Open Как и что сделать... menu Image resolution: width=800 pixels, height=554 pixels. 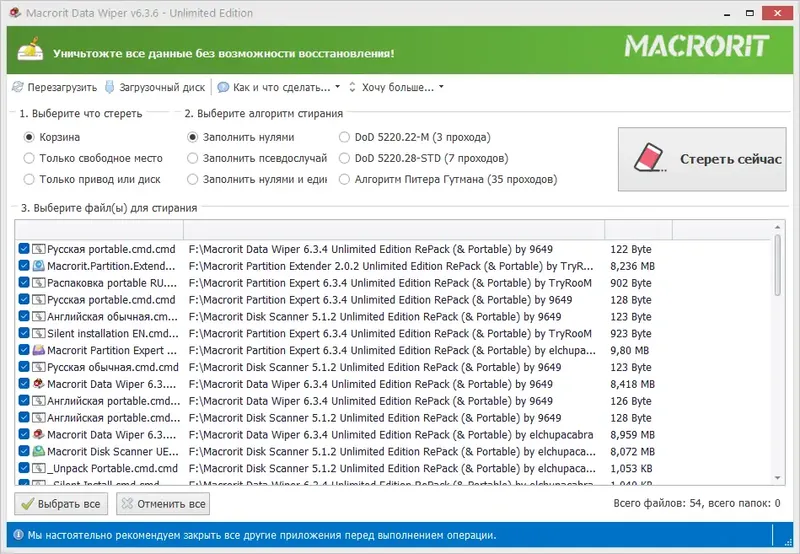(279, 87)
